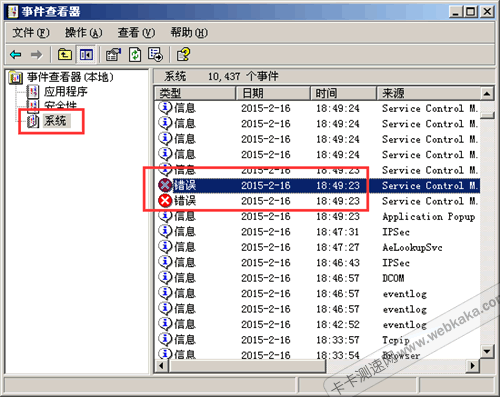Open the Properties toolbar icon
The height and width of the screenshot is (397, 500).
(113, 54)
